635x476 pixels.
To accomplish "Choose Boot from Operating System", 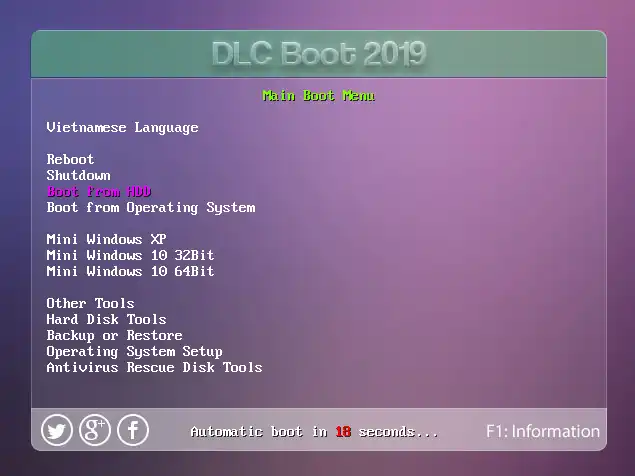I will 150,208.
